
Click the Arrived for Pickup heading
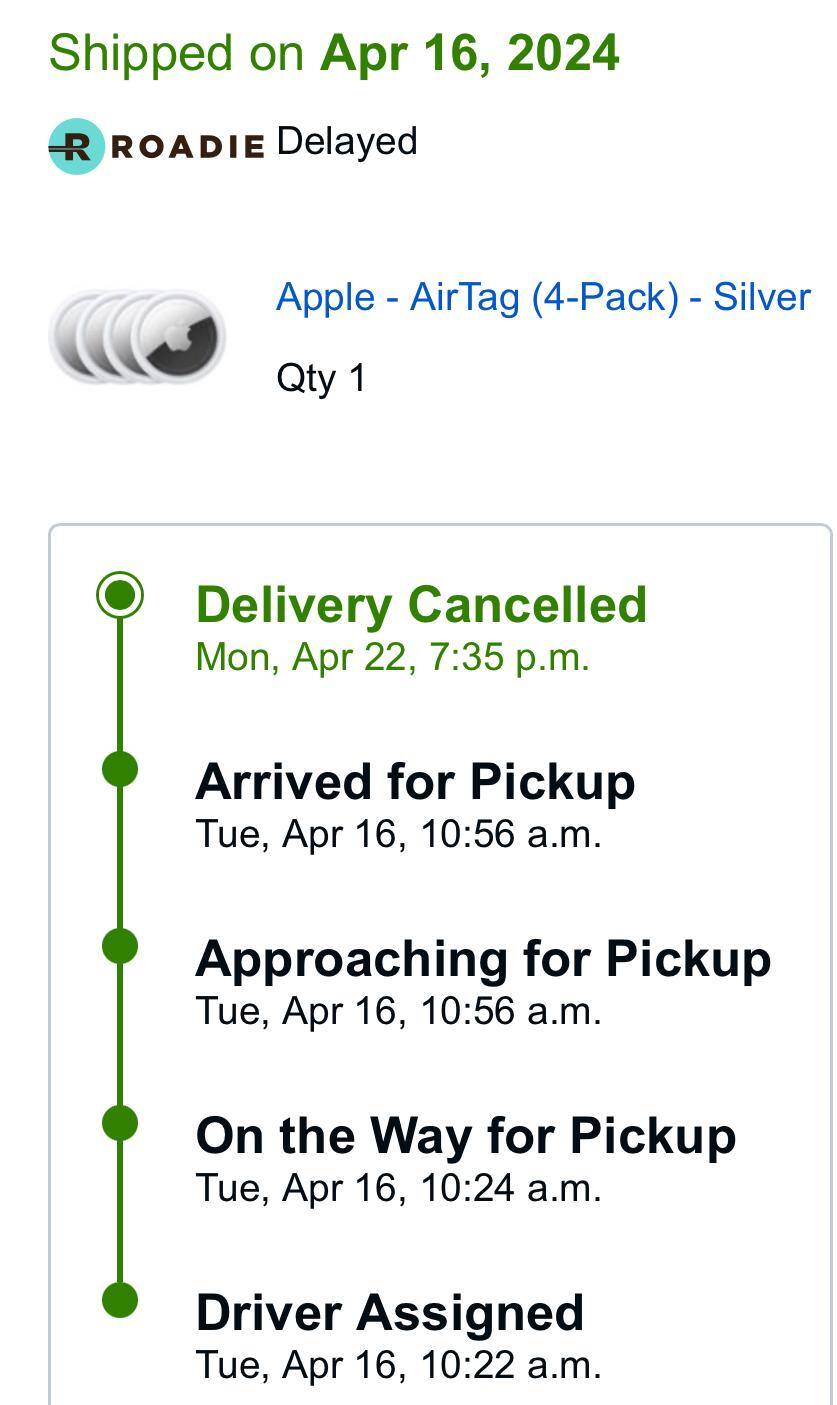point(415,781)
